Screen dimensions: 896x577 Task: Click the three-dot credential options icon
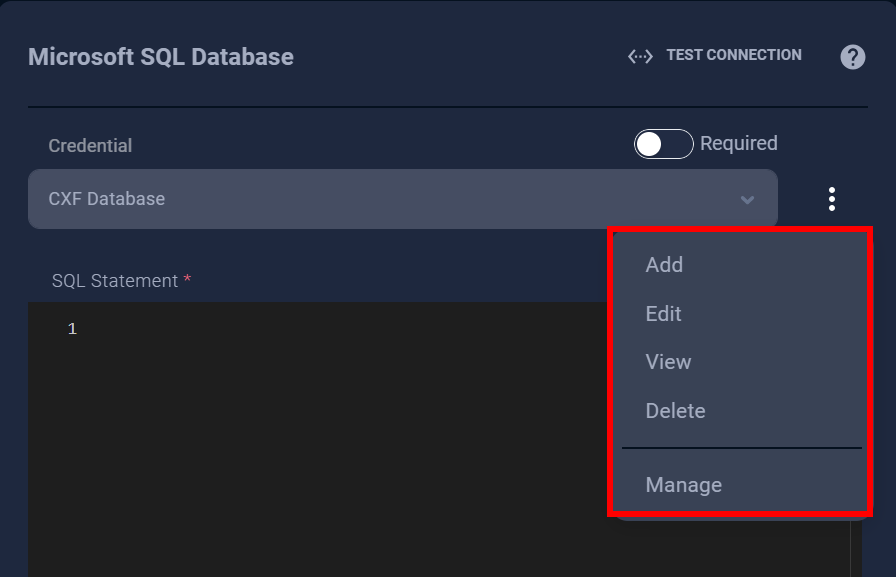832,199
